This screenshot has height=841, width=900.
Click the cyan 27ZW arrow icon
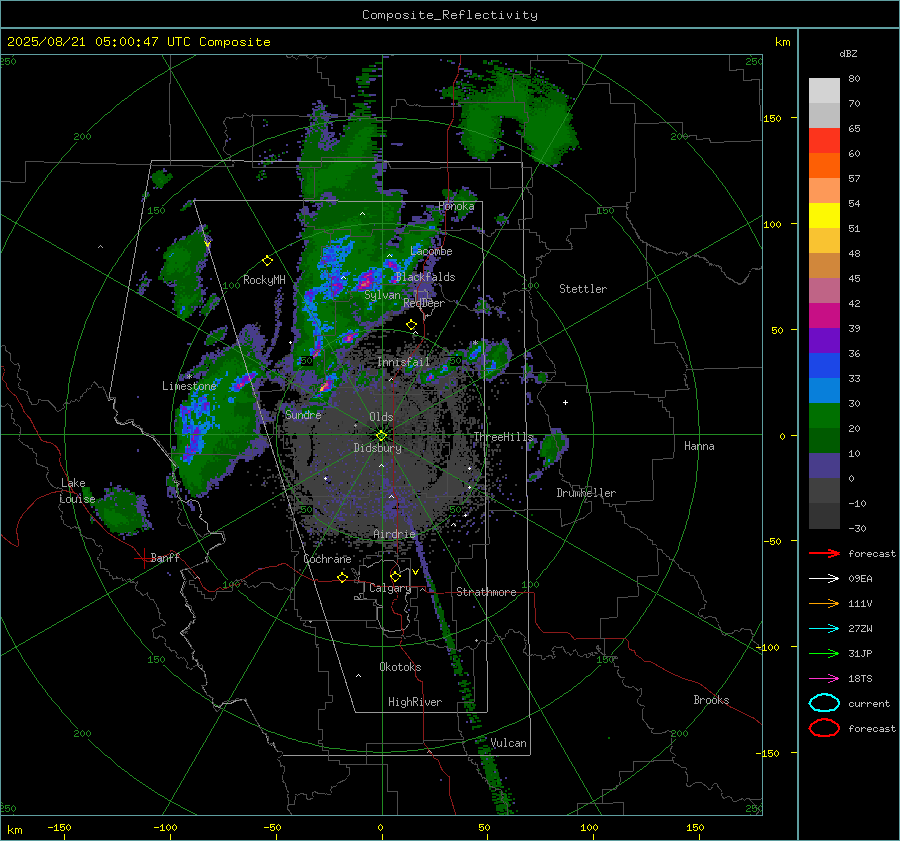(824, 629)
